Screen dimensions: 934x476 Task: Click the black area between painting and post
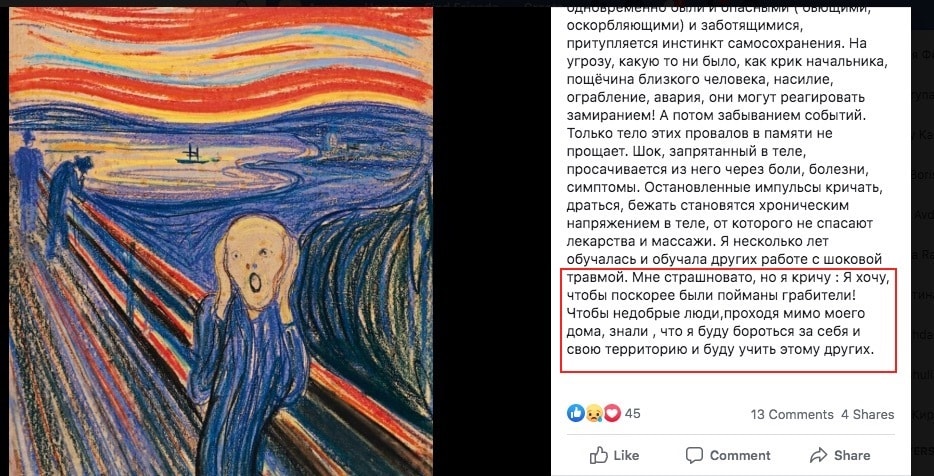(x=492, y=238)
